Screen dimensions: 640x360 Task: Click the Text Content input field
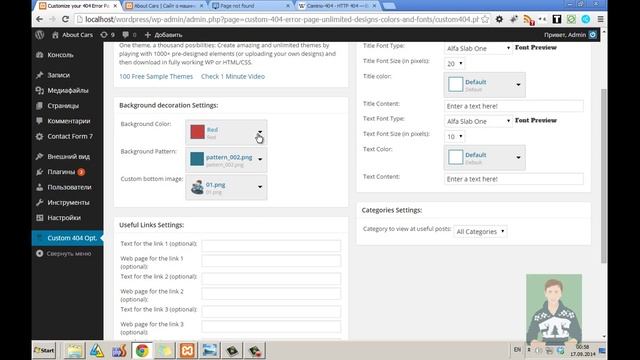click(513, 179)
